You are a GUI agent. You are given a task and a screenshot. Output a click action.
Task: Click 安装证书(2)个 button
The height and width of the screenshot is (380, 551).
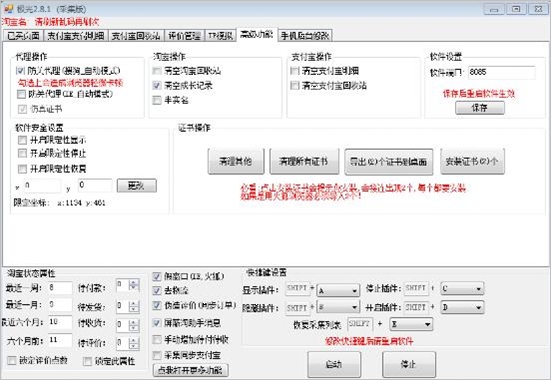pyautogui.click(x=472, y=161)
